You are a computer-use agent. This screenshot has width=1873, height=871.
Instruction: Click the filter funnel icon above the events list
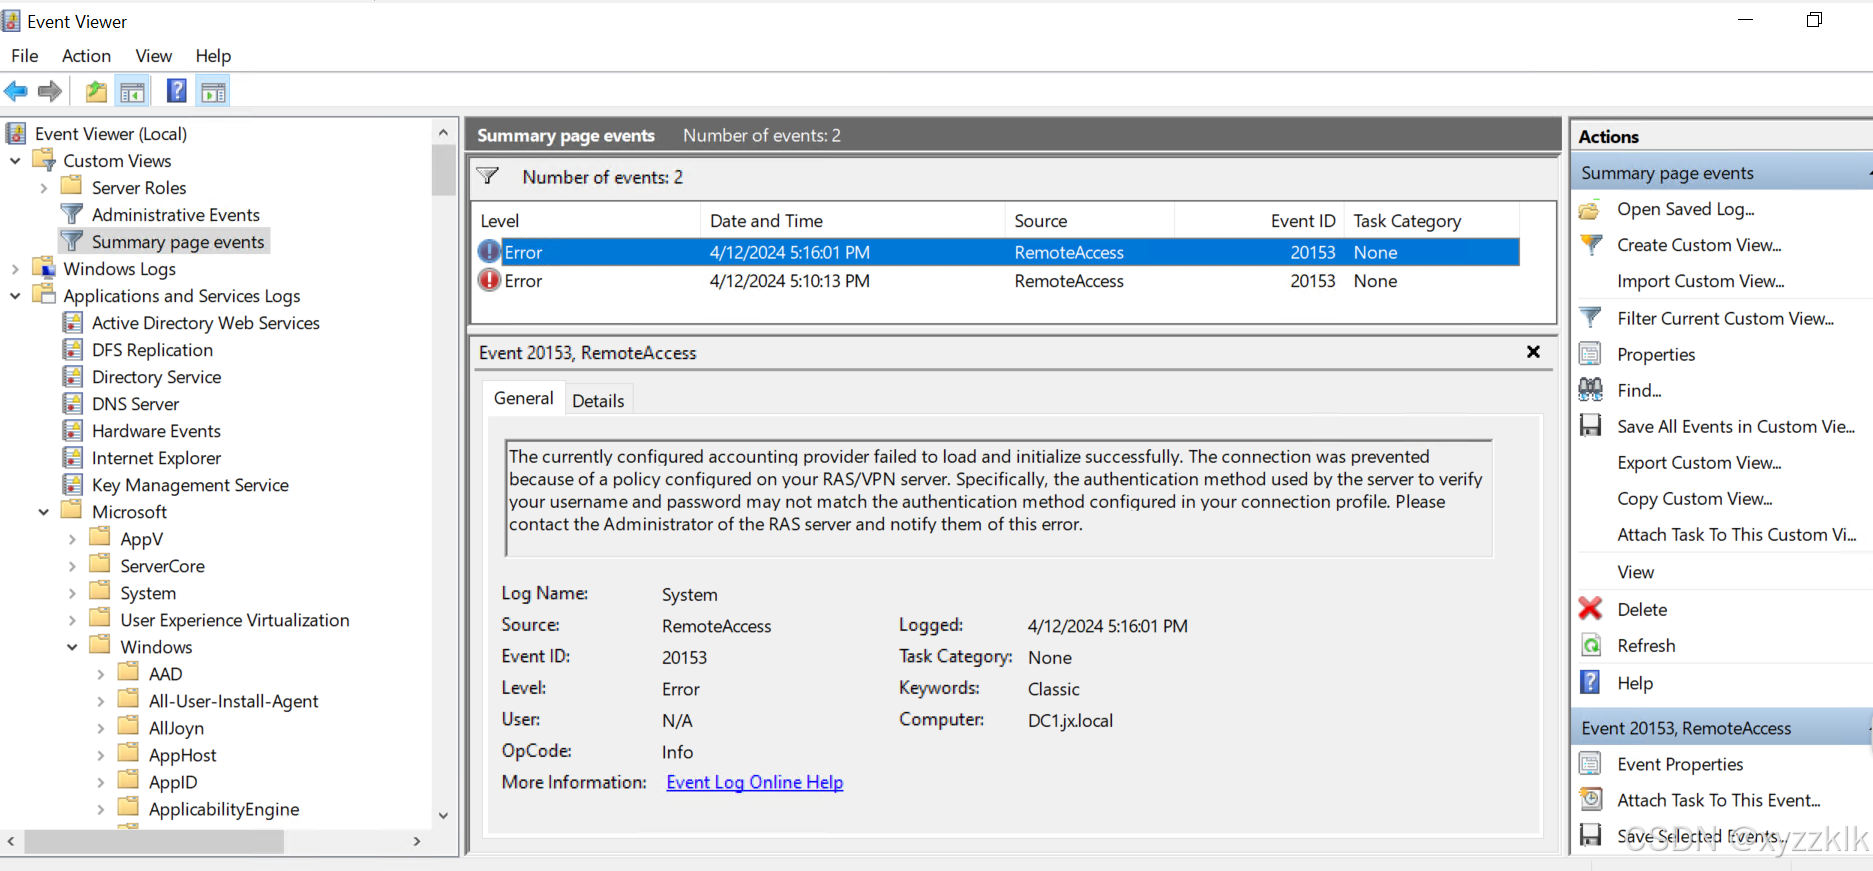tap(487, 176)
